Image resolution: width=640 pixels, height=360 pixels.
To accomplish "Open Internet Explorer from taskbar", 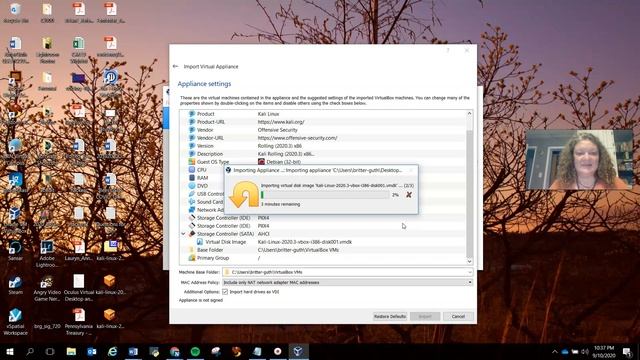I will pyautogui.click(x=113, y=351).
